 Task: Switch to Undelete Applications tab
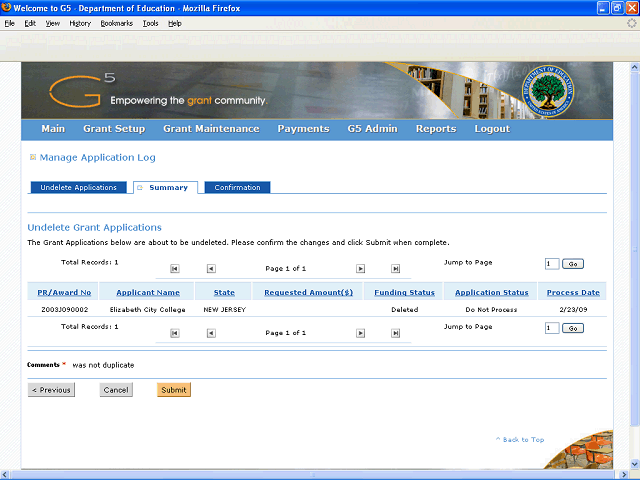[78, 187]
